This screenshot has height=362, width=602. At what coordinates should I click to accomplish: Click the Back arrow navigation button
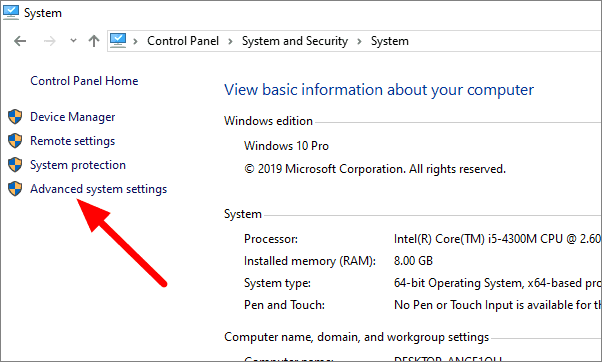(x=20, y=41)
